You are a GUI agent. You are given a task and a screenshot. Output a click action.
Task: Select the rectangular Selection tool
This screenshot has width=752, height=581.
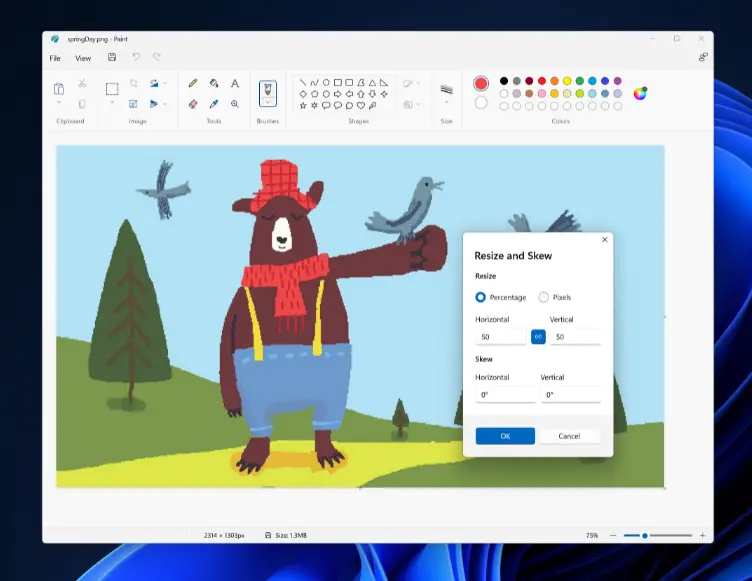(112, 89)
